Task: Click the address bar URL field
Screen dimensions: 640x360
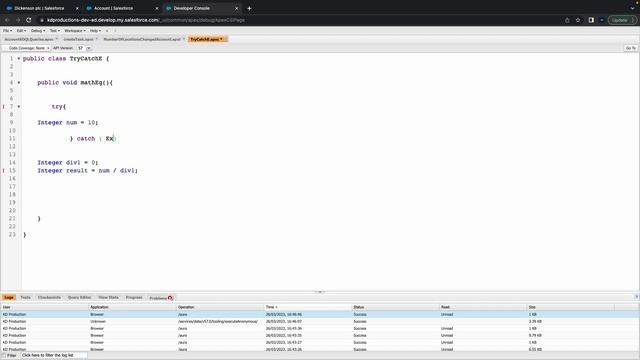Action: click(302, 20)
